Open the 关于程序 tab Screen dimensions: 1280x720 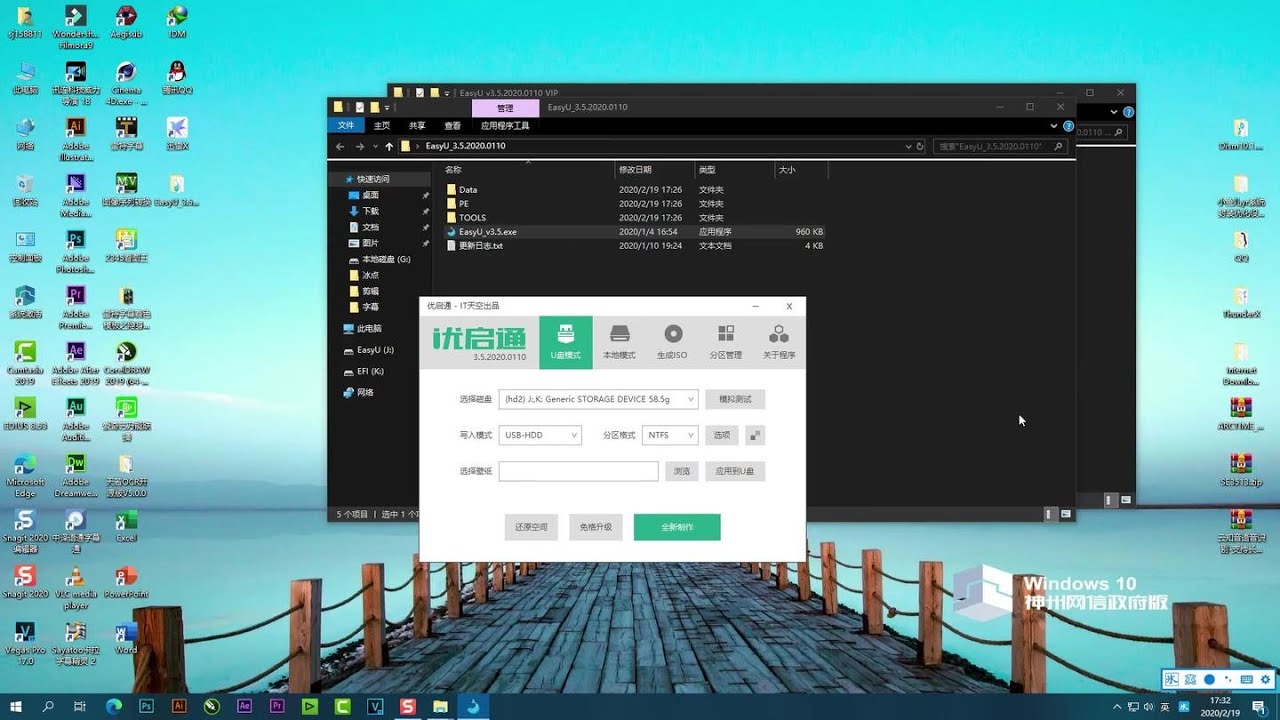779,342
